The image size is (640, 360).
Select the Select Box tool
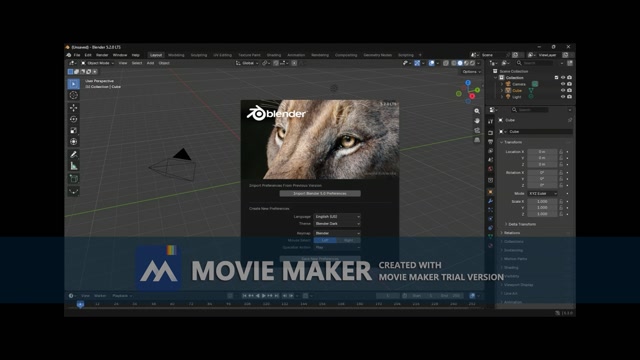tap(73, 84)
